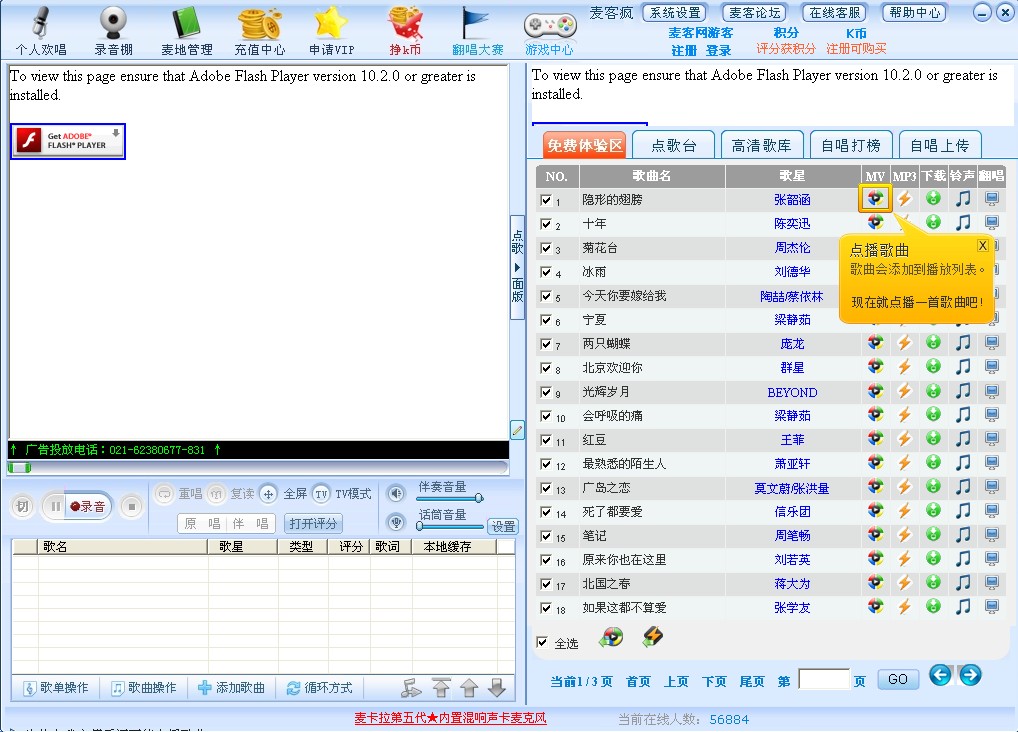Uncheck the checkbox next to 宁夏
This screenshot has width=1018, height=732.
(x=545, y=319)
